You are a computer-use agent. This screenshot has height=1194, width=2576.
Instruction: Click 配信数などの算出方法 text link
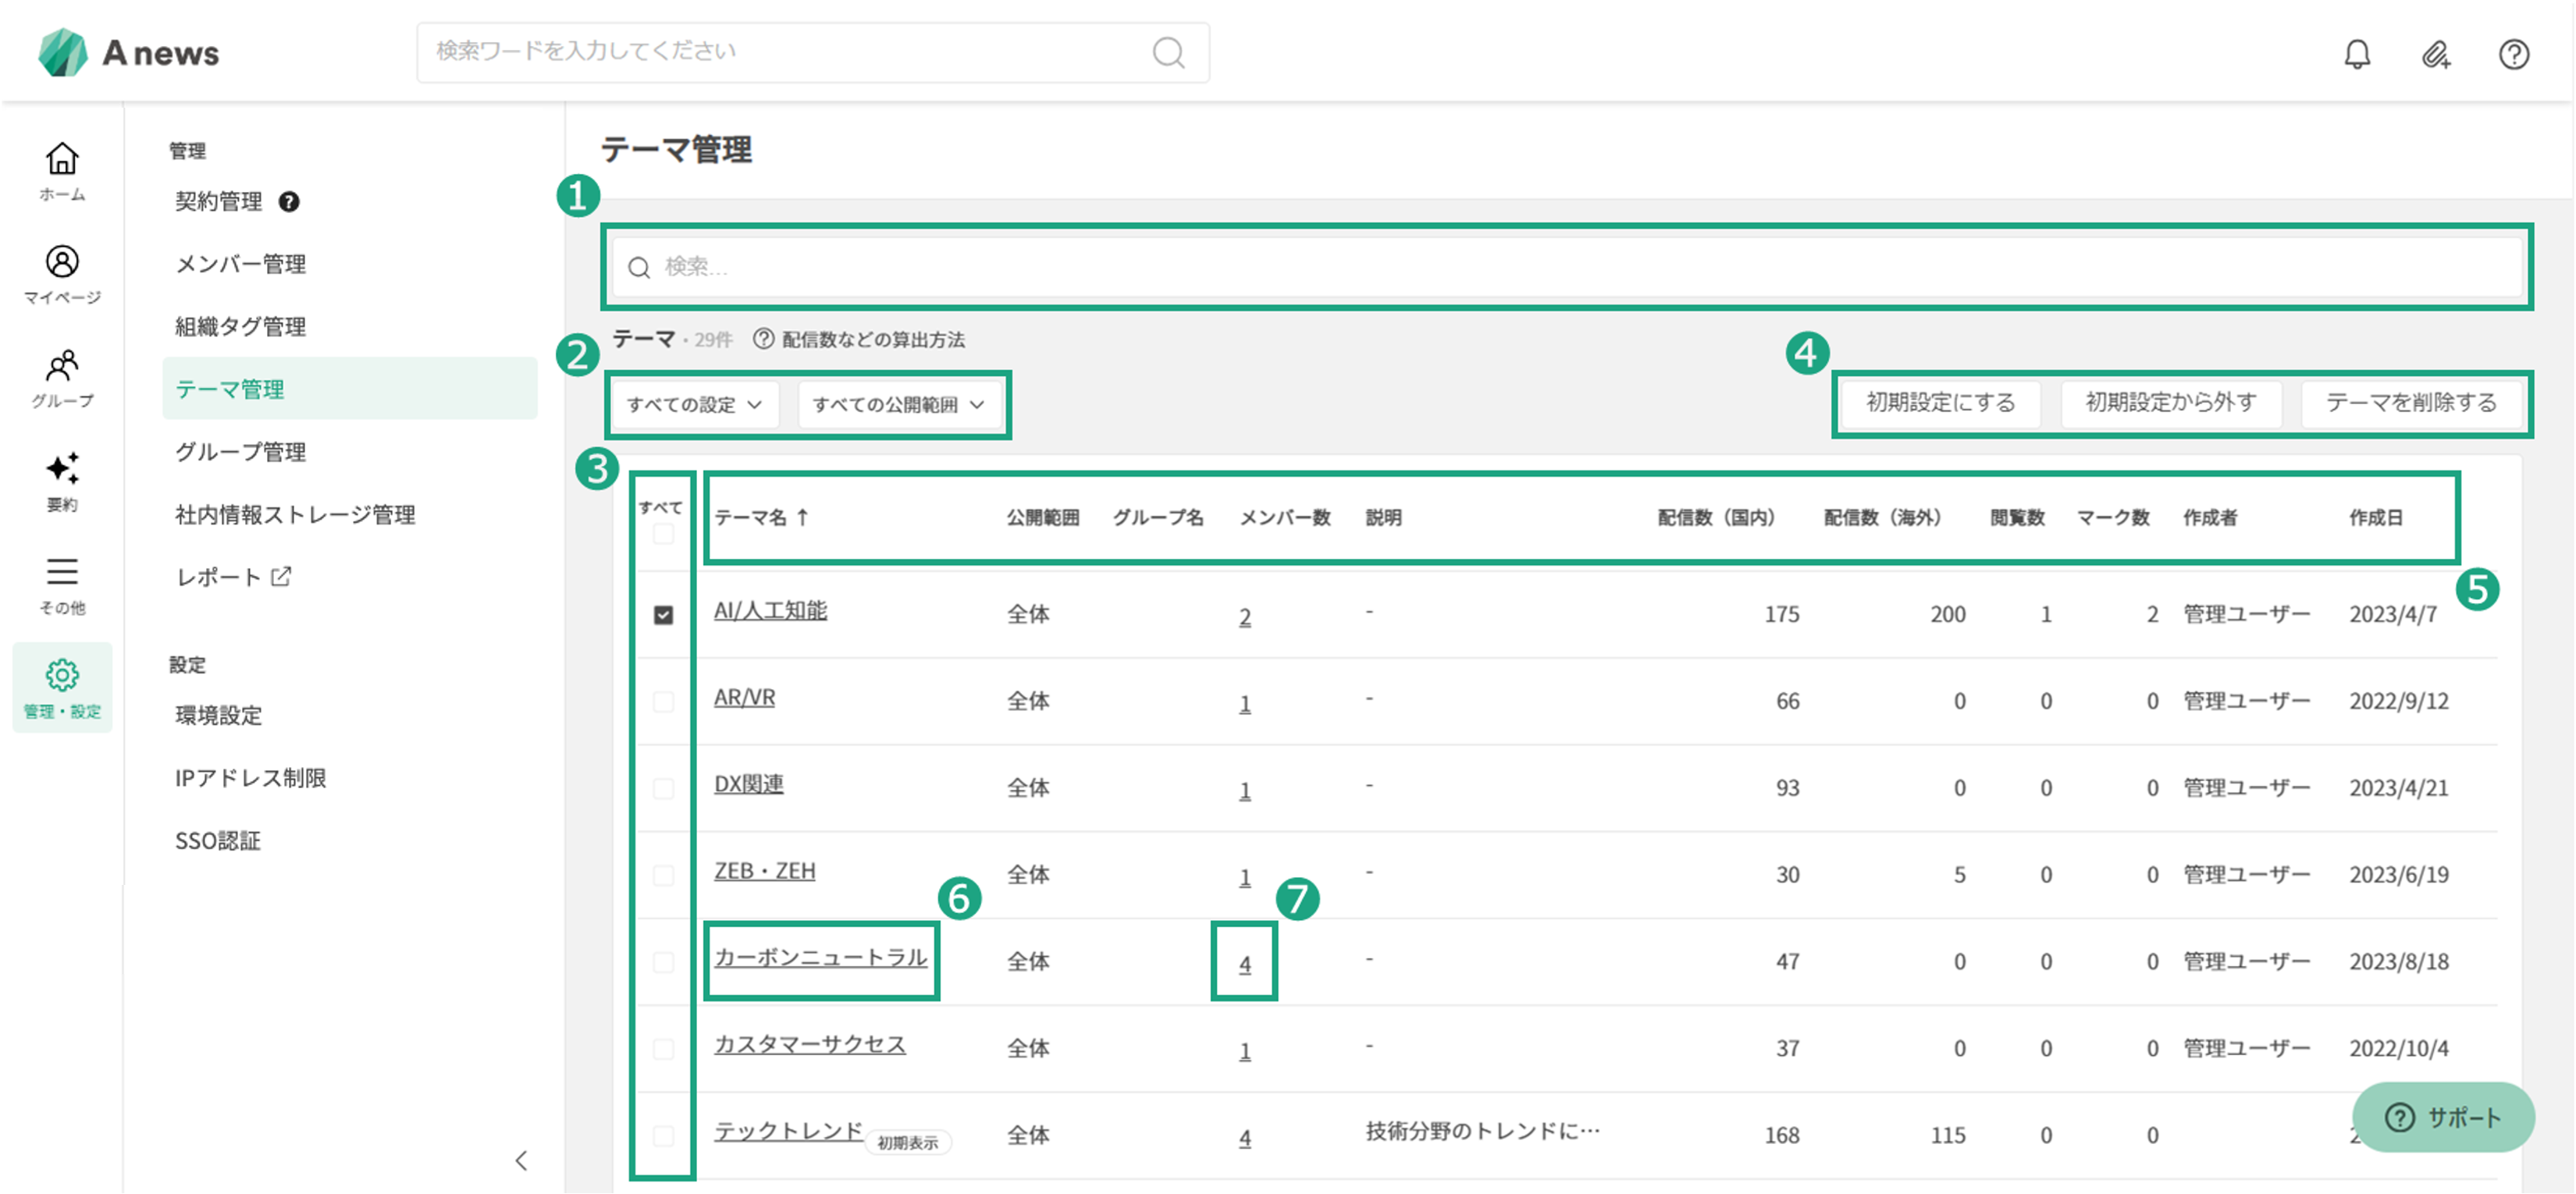(x=873, y=340)
